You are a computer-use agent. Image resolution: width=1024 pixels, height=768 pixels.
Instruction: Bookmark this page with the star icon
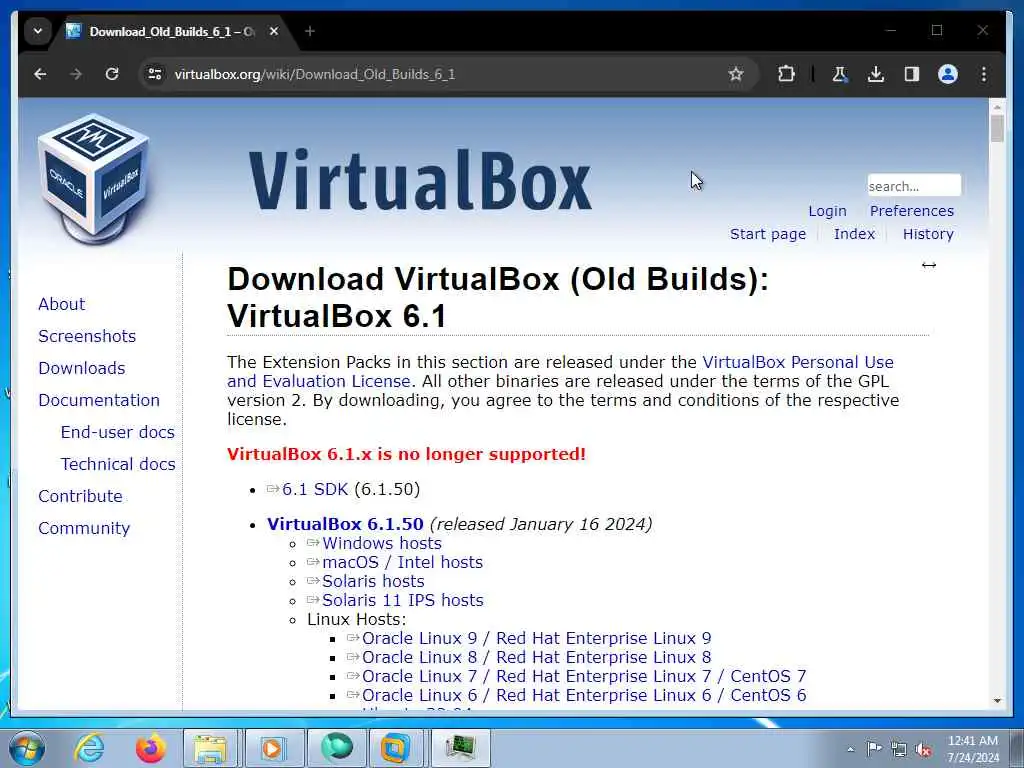[736, 74]
